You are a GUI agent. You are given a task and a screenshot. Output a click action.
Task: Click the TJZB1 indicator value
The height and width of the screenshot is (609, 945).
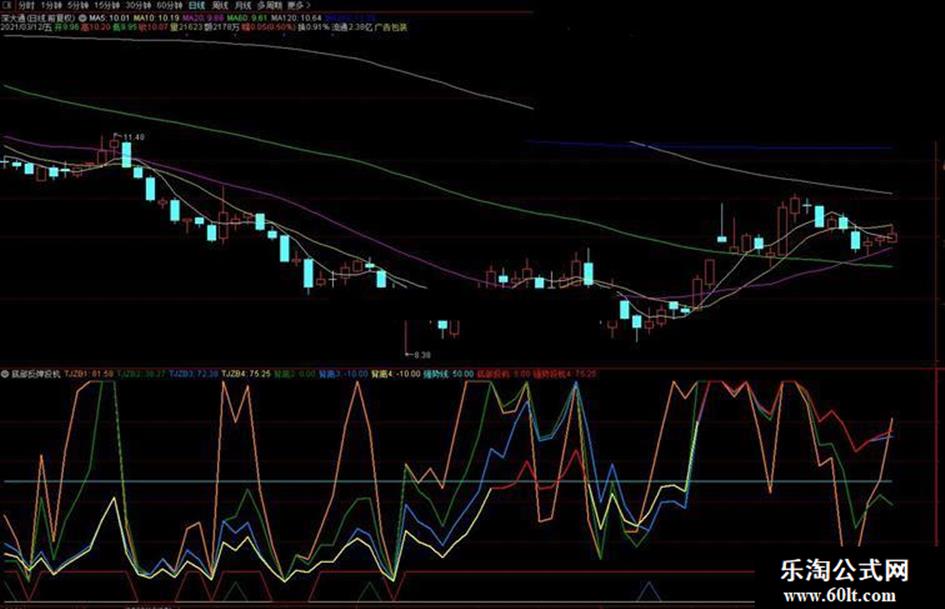(89, 374)
